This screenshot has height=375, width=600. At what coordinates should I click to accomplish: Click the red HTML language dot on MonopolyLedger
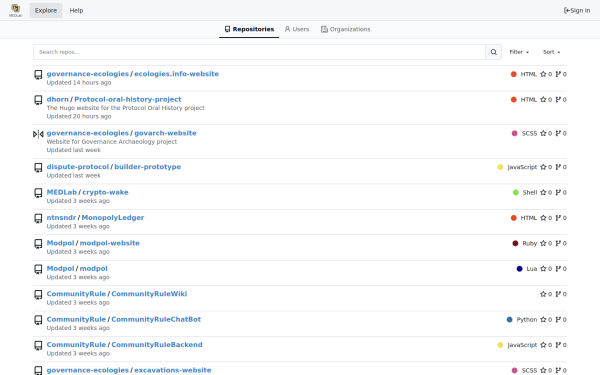click(x=514, y=218)
